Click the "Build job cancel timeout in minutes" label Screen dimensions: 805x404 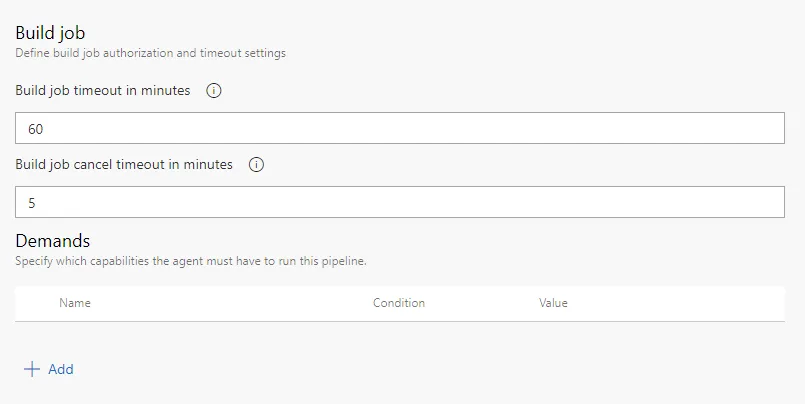click(x=124, y=165)
